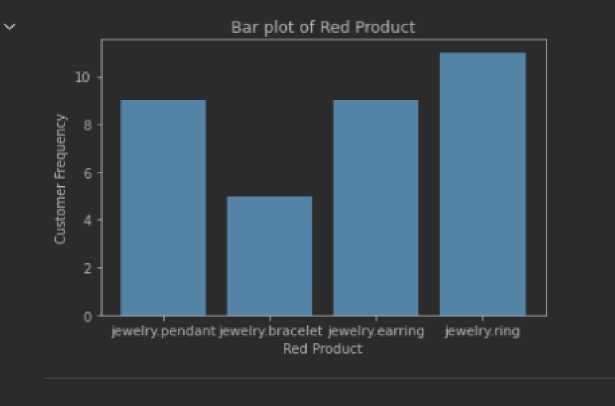Click the jewelry.earring bar
The width and height of the screenshot is (615, 406).
tap(375, 208)
